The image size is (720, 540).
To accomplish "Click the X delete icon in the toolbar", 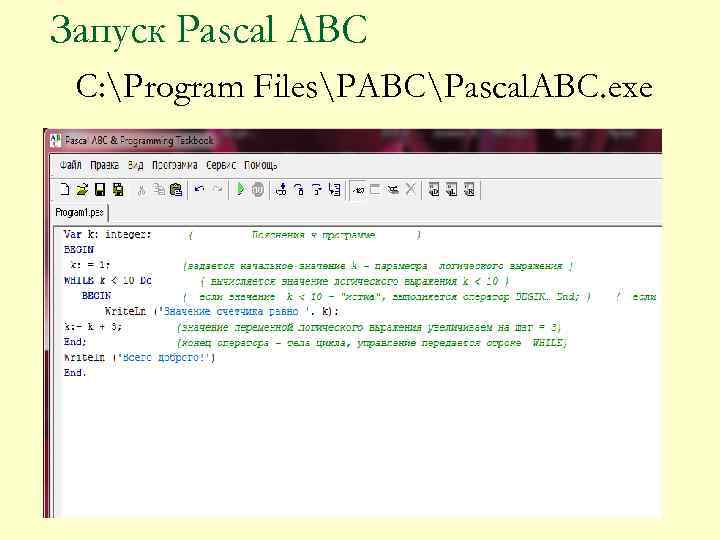I will tap(411, 190).
